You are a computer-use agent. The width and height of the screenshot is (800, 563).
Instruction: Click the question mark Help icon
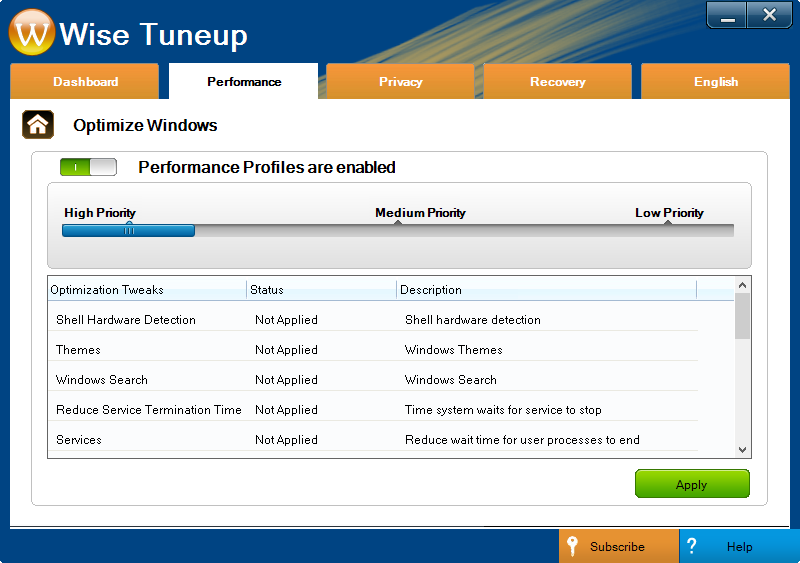point(691,546)
